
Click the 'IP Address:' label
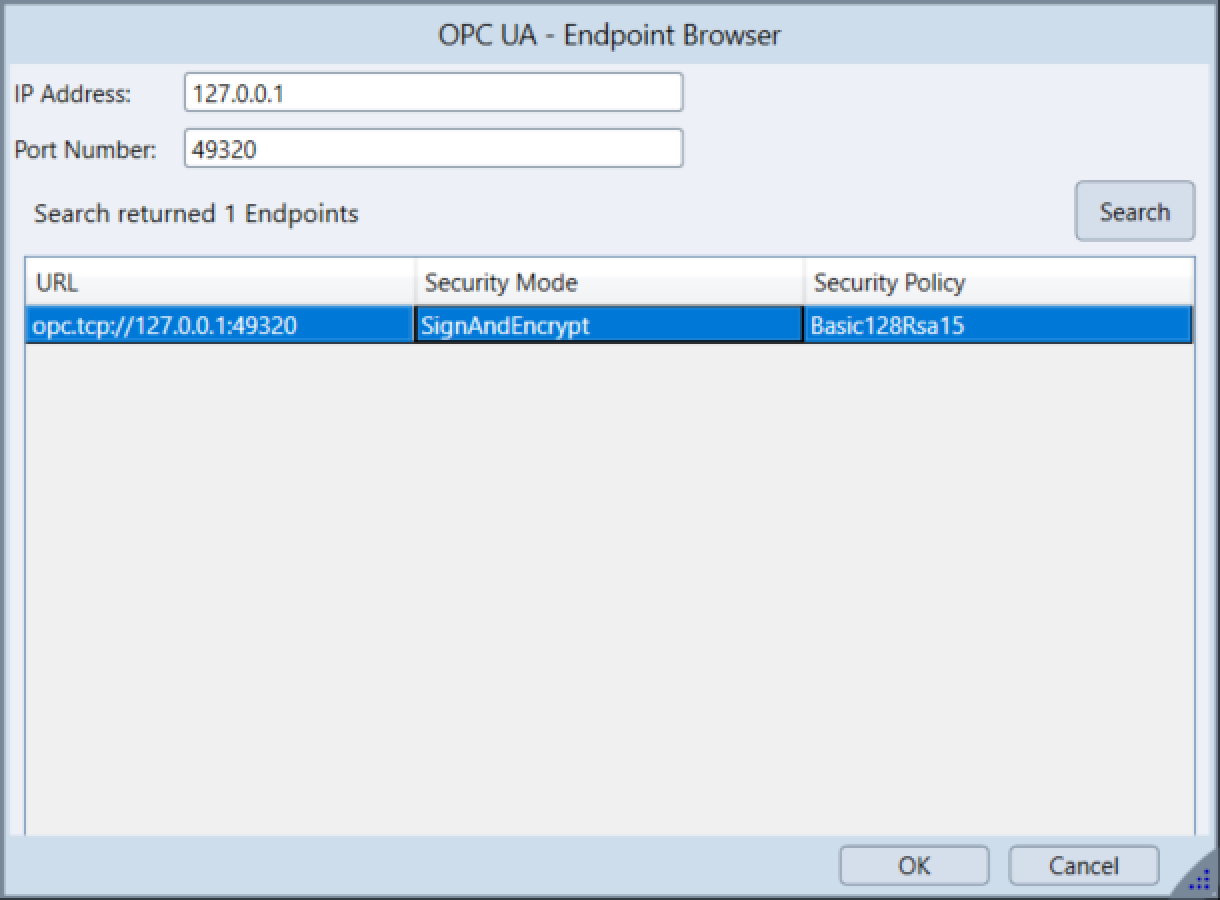click(x=73, y=94)
